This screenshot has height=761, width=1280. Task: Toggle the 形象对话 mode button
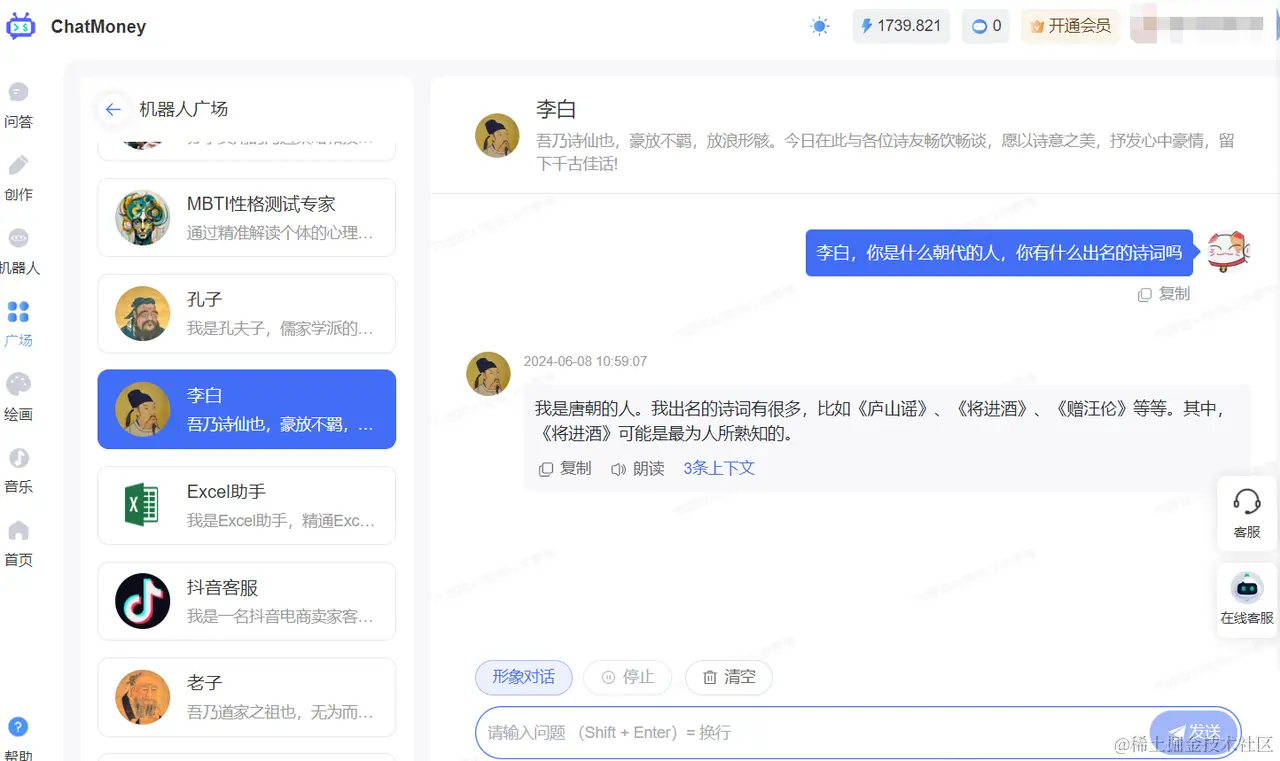point(524,677)
